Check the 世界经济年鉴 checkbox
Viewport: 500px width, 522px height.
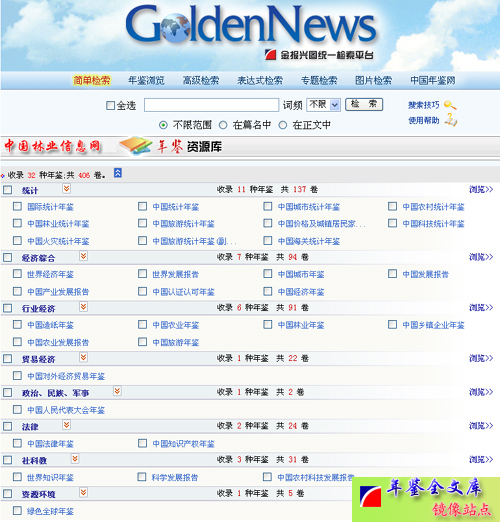coord(17,274)
